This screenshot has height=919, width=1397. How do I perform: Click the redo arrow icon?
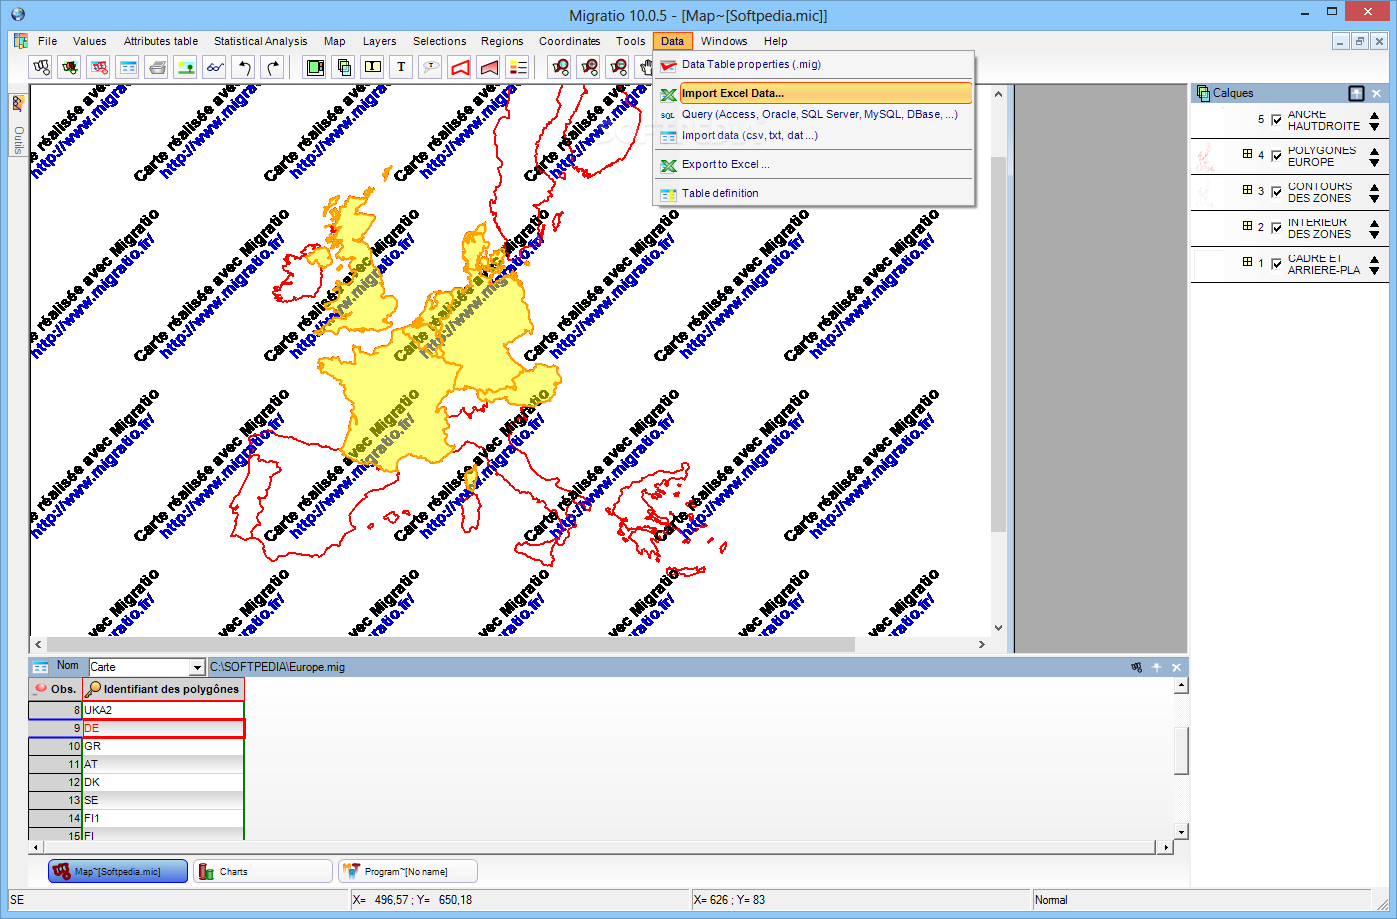tap(273, 67)
